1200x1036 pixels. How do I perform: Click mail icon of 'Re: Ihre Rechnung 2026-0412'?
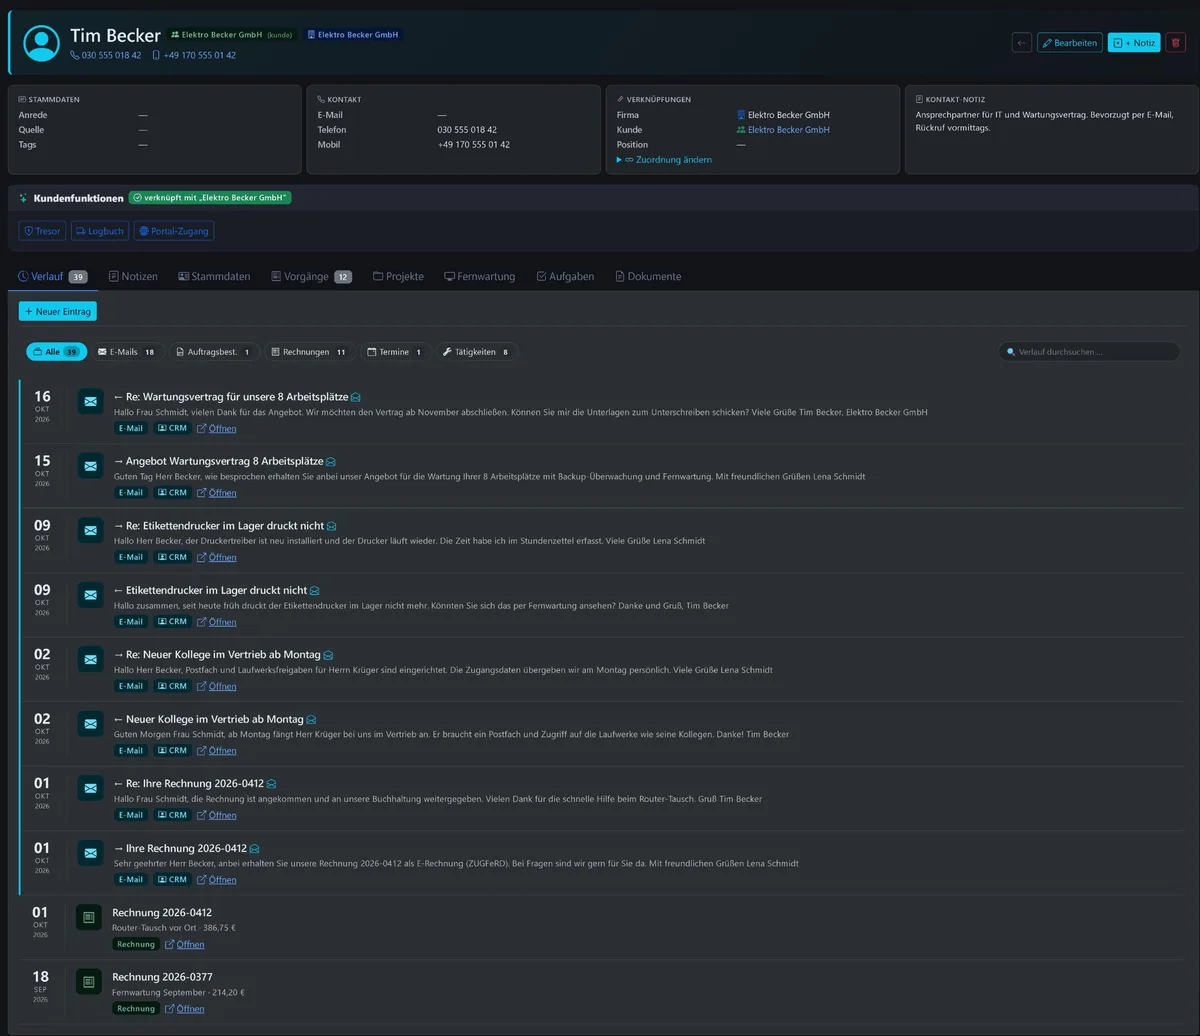pyautogui.click(x=91, y=788)
